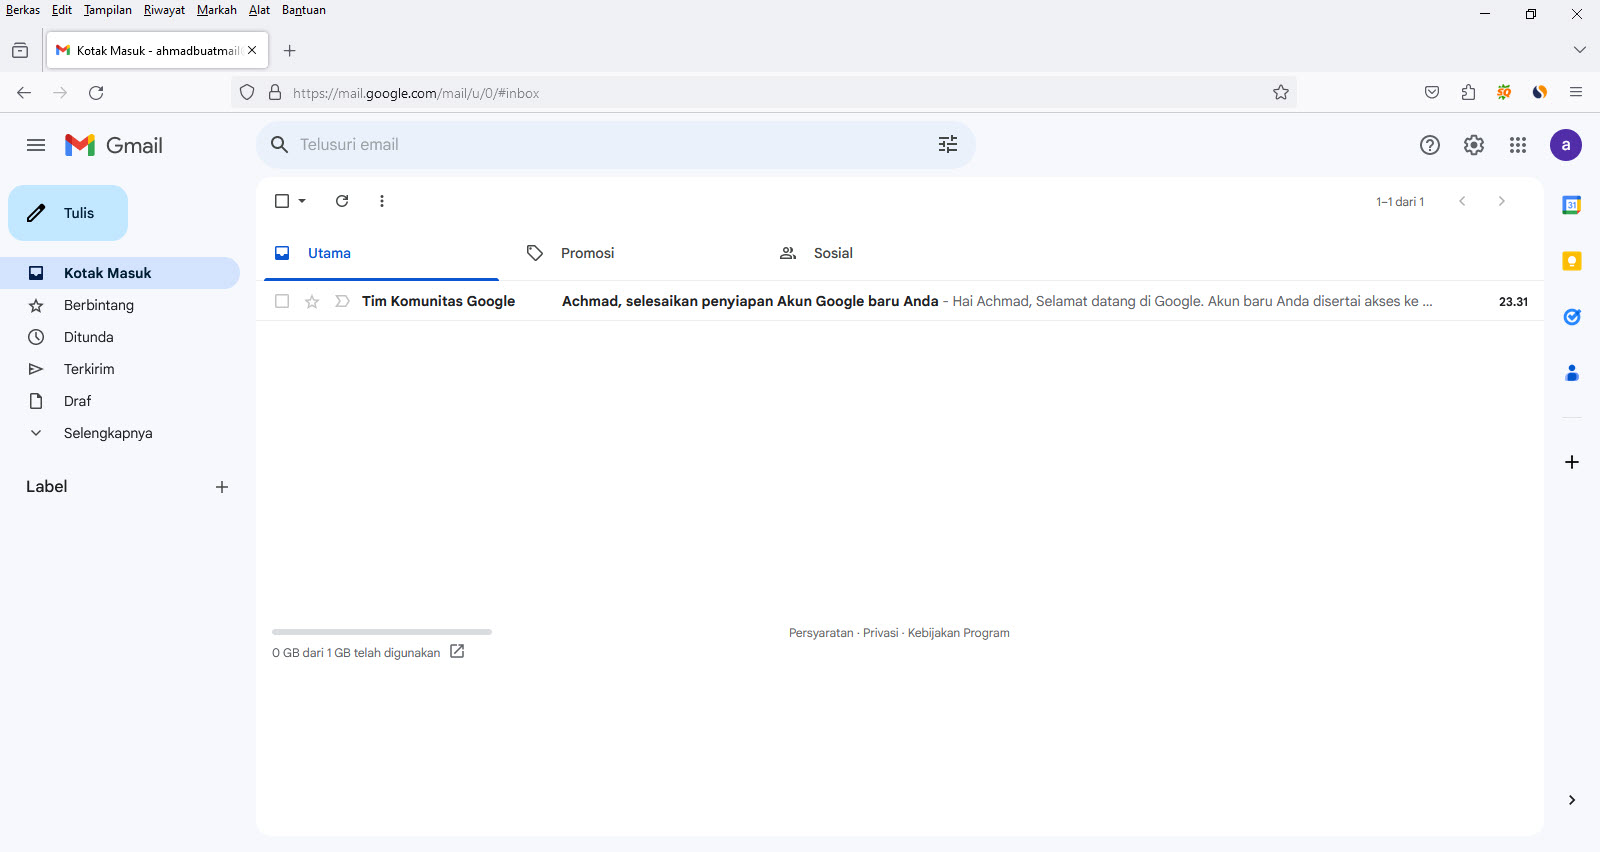Open Google Keep side panel
Image resolution: width=1600 pixels, height=852 pixels.
(x=1571, y=261)
